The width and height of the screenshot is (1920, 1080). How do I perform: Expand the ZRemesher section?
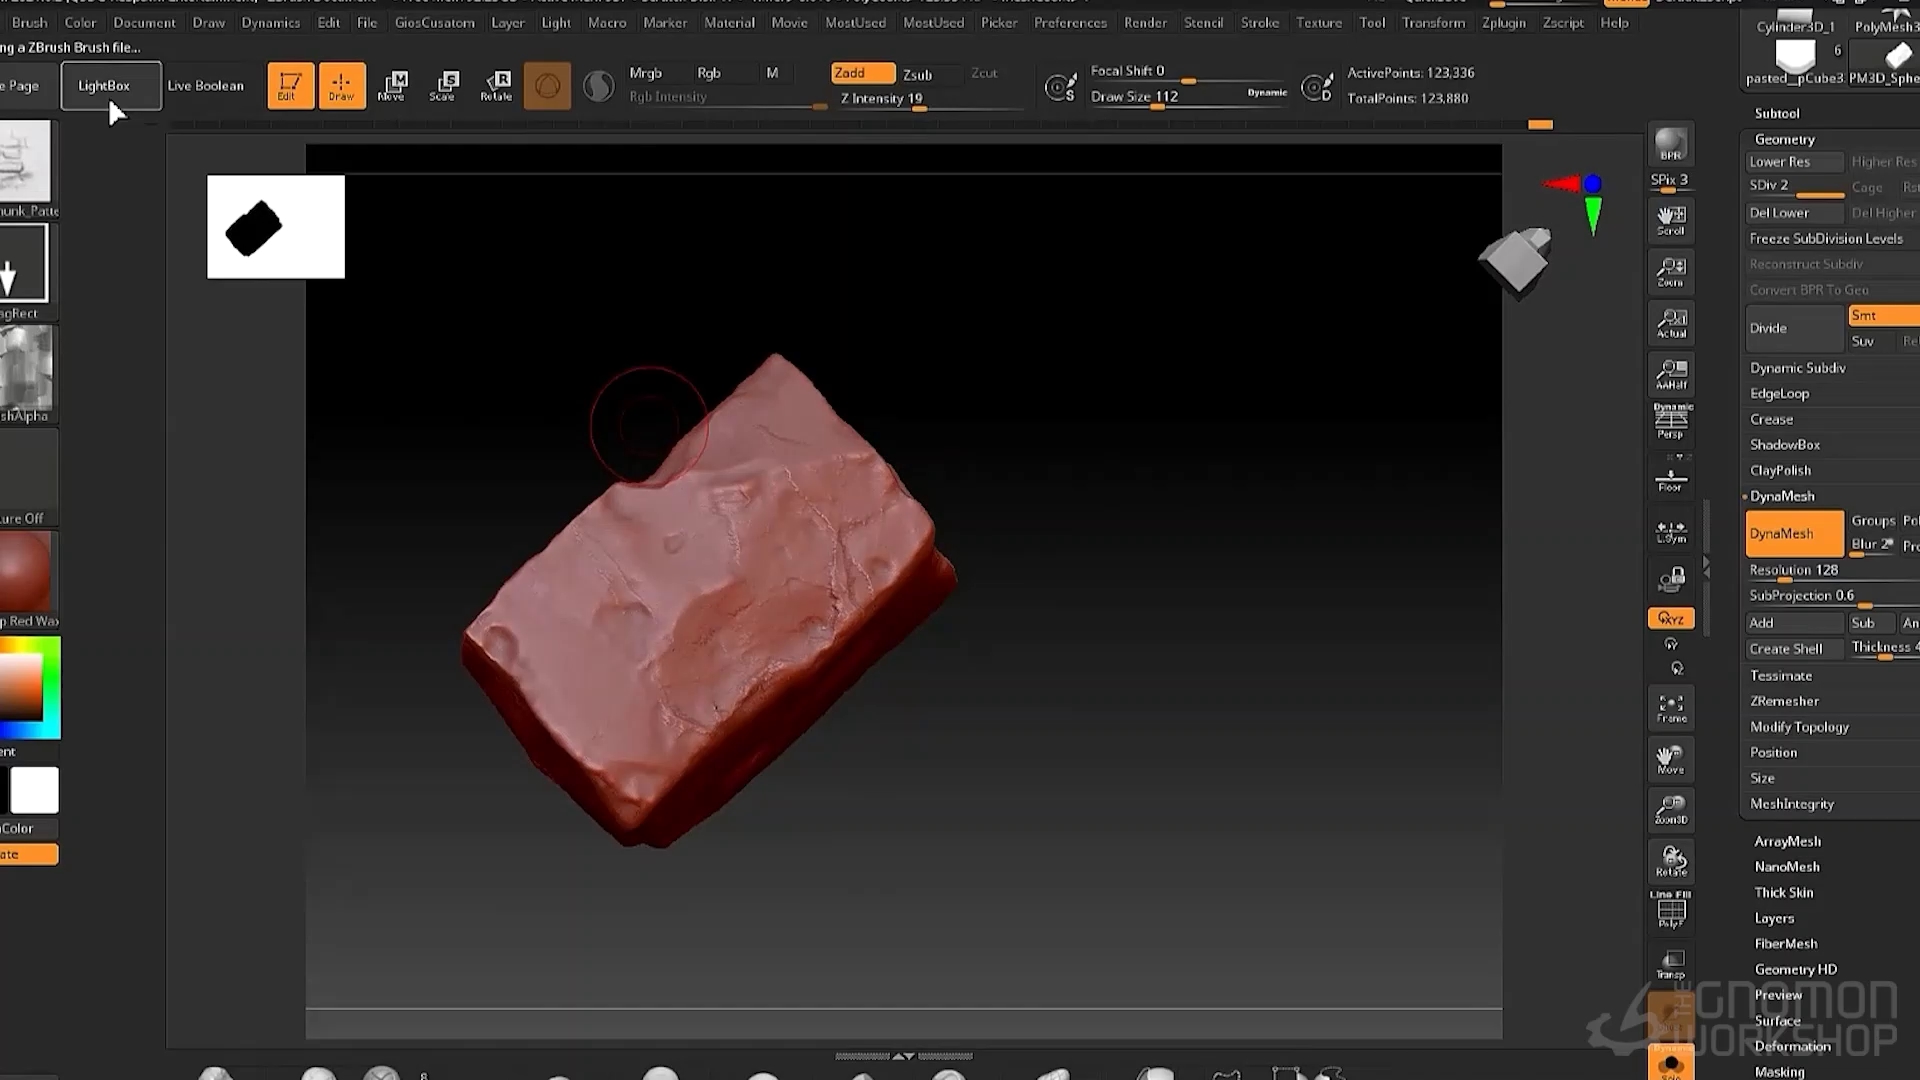(1784, 700)
